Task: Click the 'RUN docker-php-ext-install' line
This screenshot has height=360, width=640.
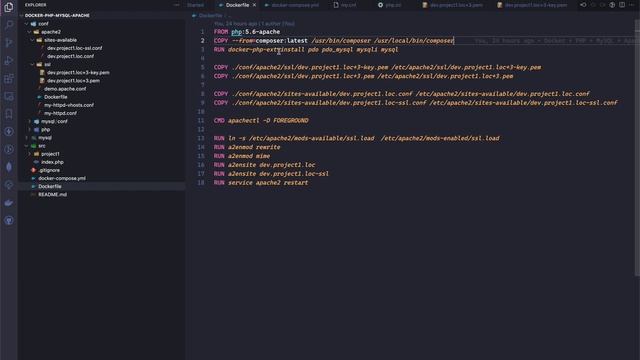Action: (306, 49)
